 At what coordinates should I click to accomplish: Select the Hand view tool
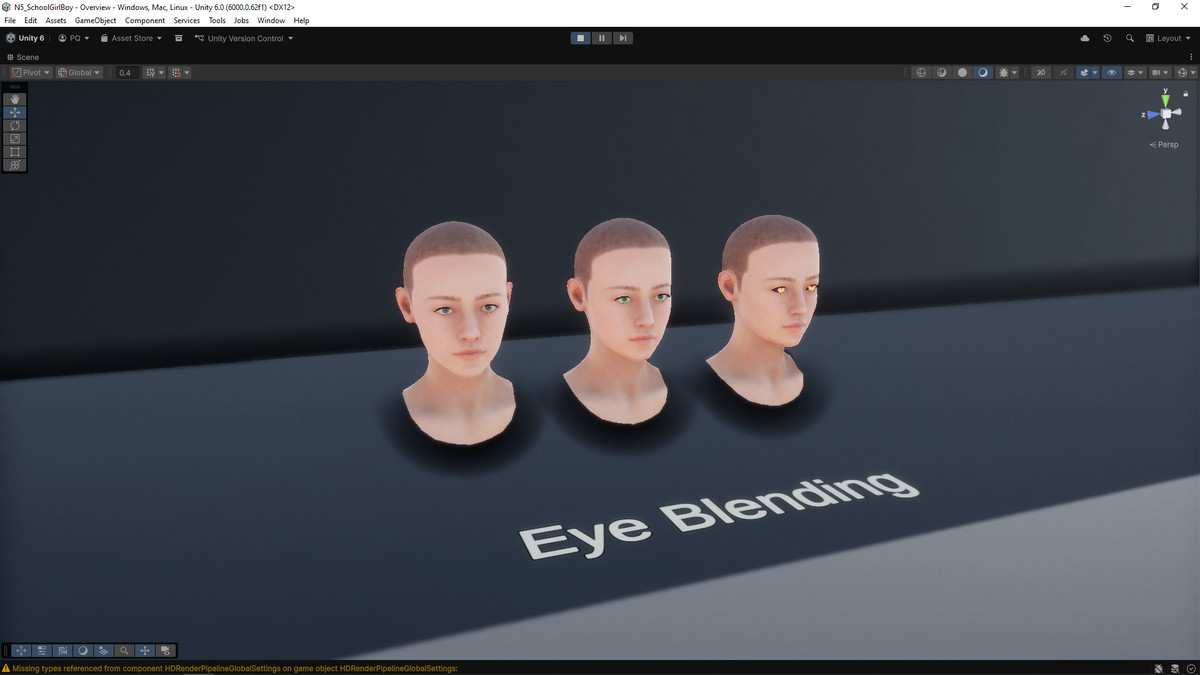(x=15, y=99)
